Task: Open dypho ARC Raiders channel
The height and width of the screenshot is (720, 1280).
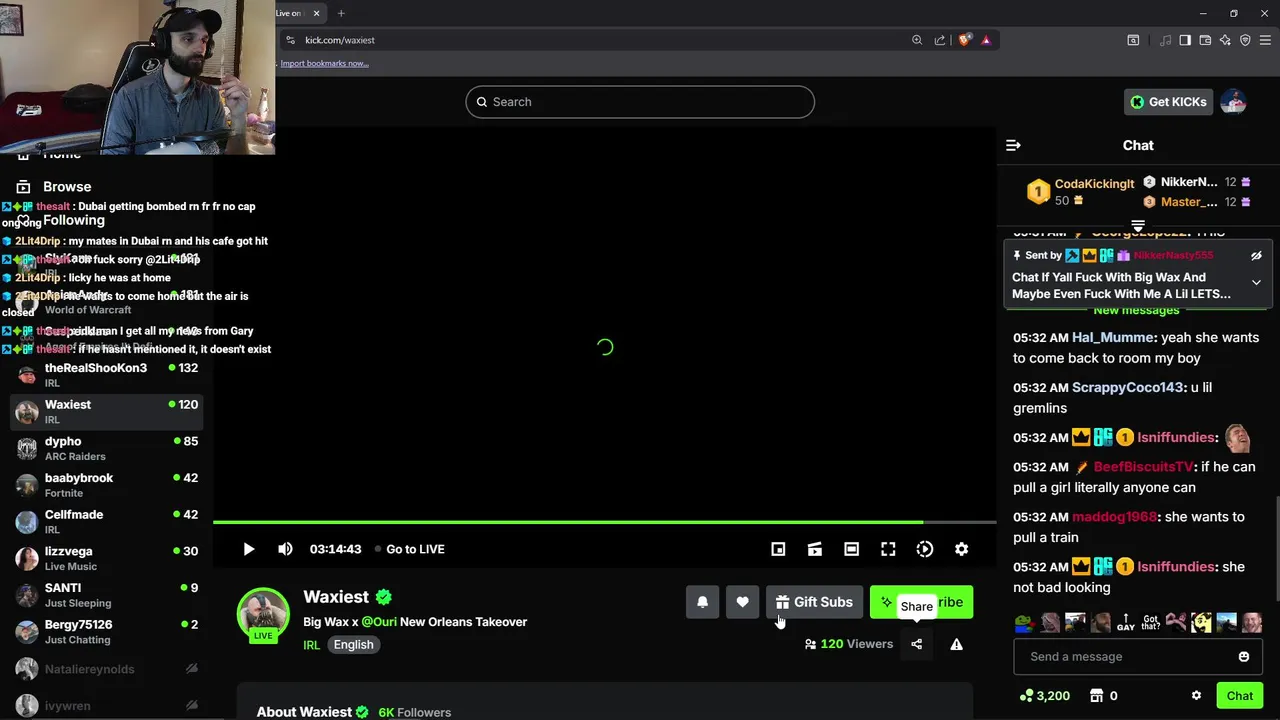Action: click(106, 448)
